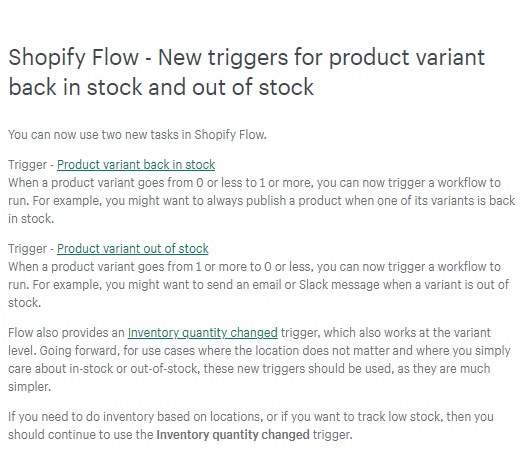
Task: Click the 'You can now use two new tasks' sentence
Action: point(137,135)
